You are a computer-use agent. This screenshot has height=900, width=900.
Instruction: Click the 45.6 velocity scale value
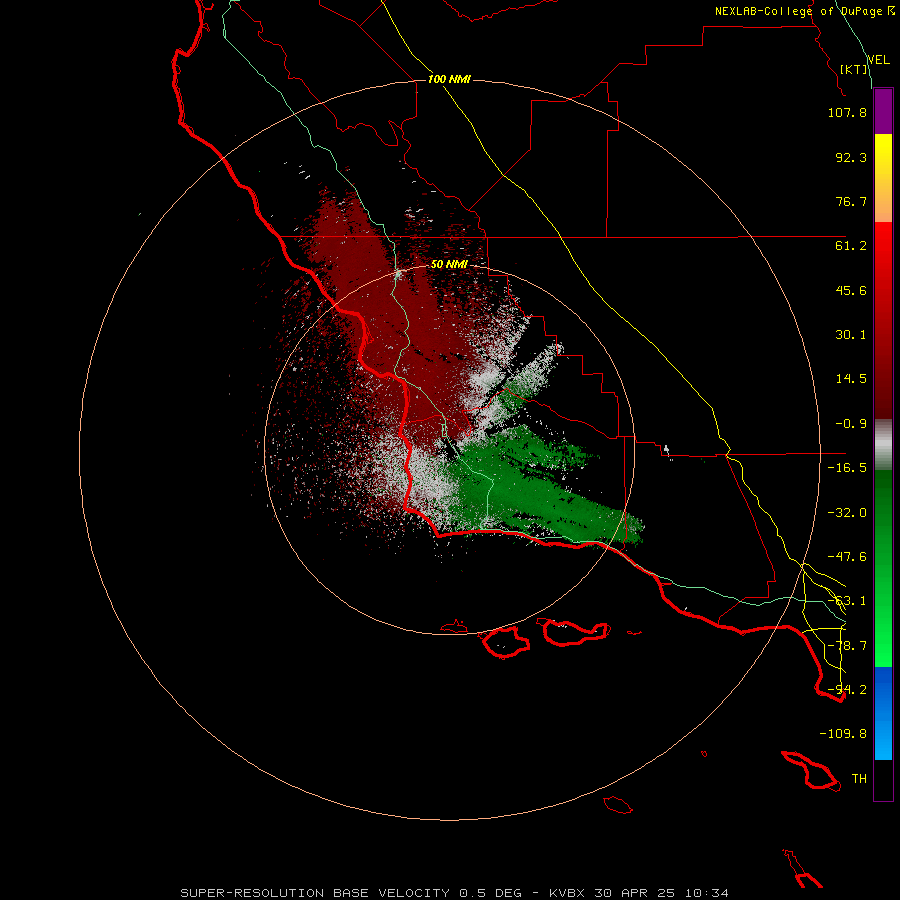[x=851, y=290]
